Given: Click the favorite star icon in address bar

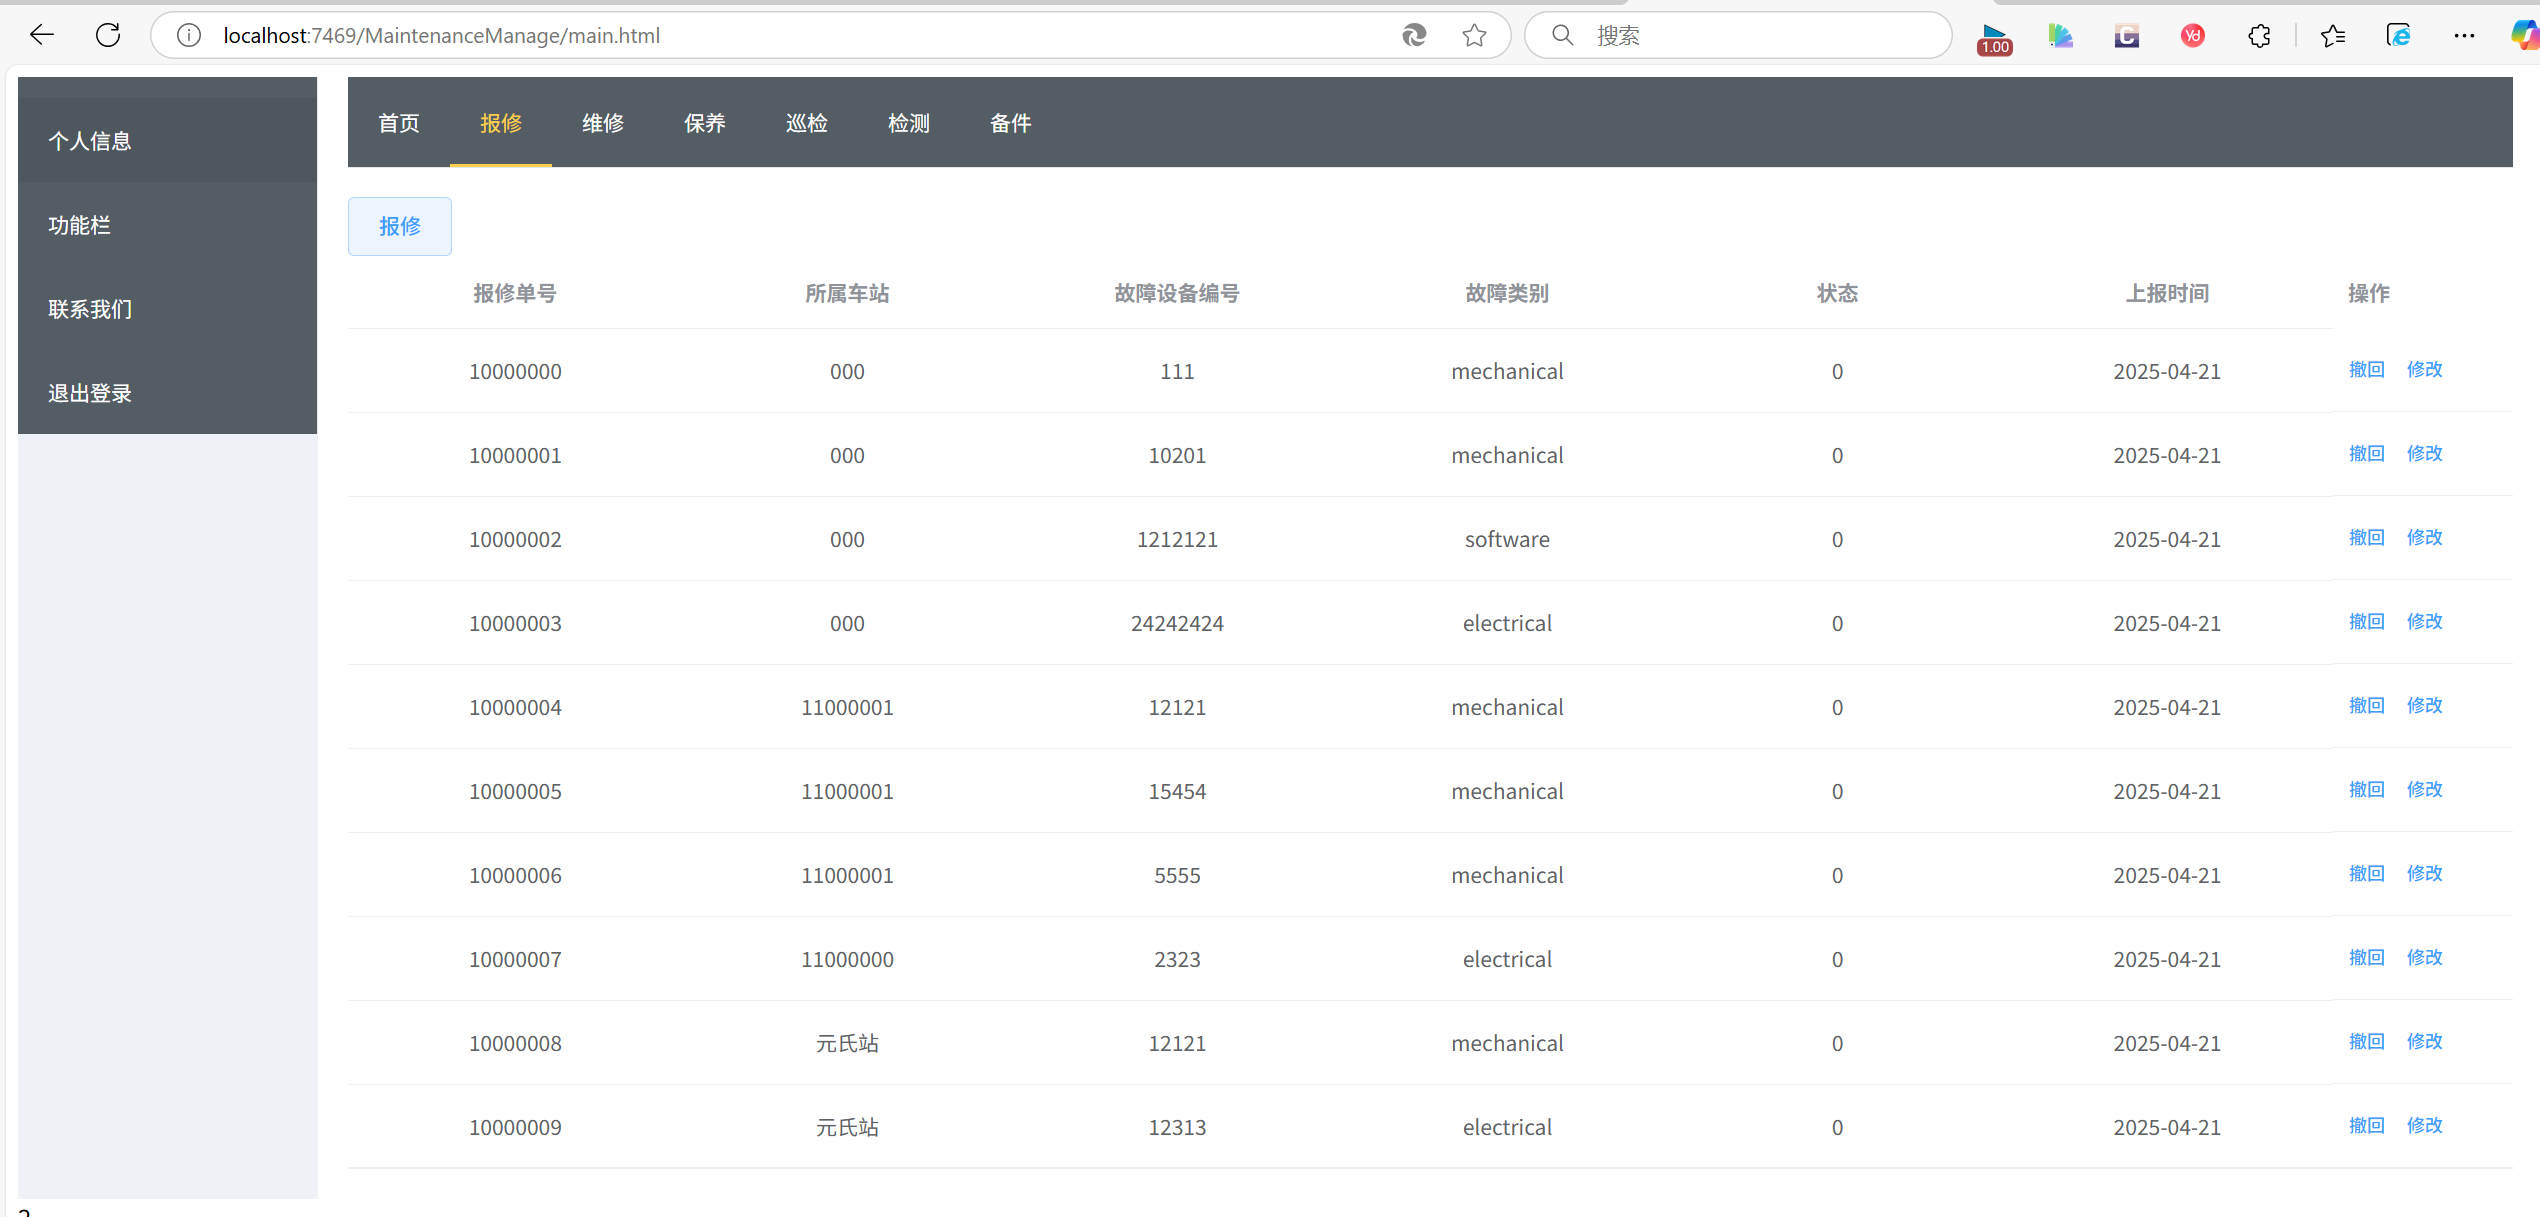Looking at the screenshot, I should tap(1474, 35).
